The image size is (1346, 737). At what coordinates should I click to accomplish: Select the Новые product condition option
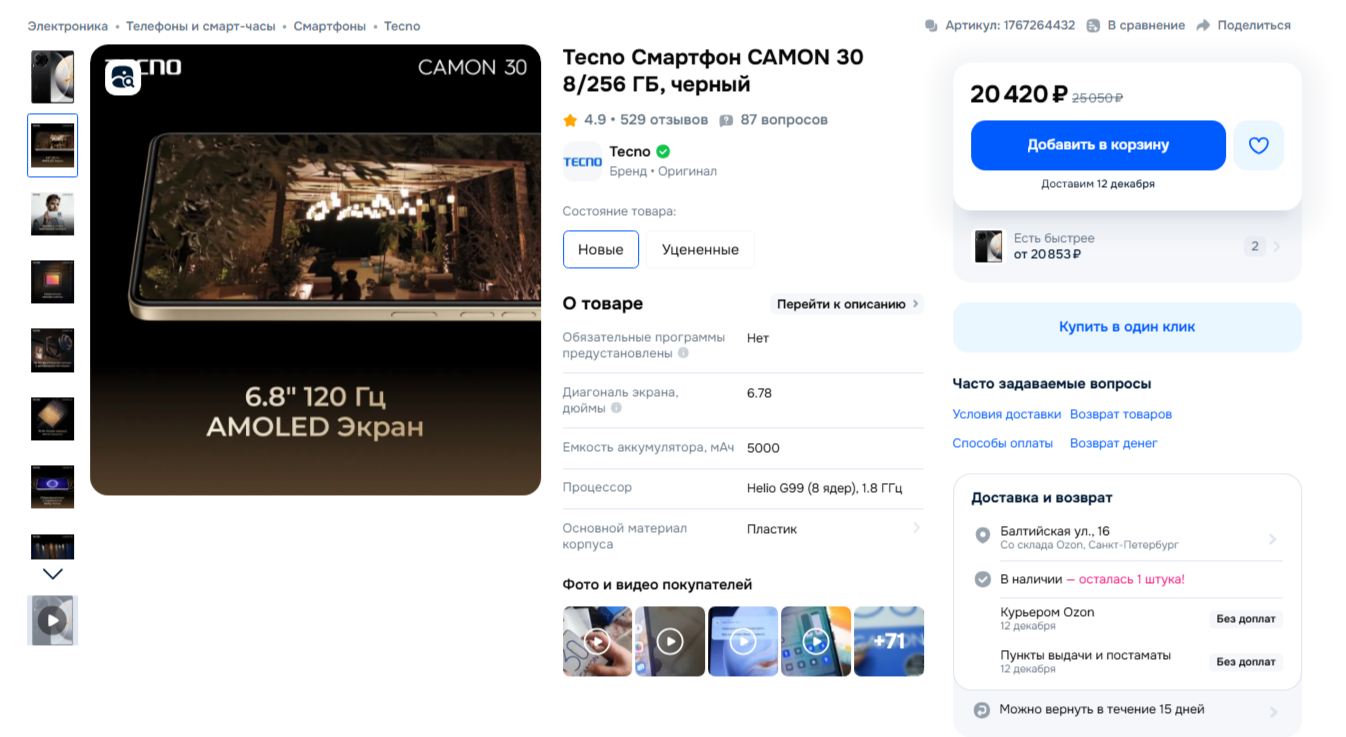(x=600, y=249)
